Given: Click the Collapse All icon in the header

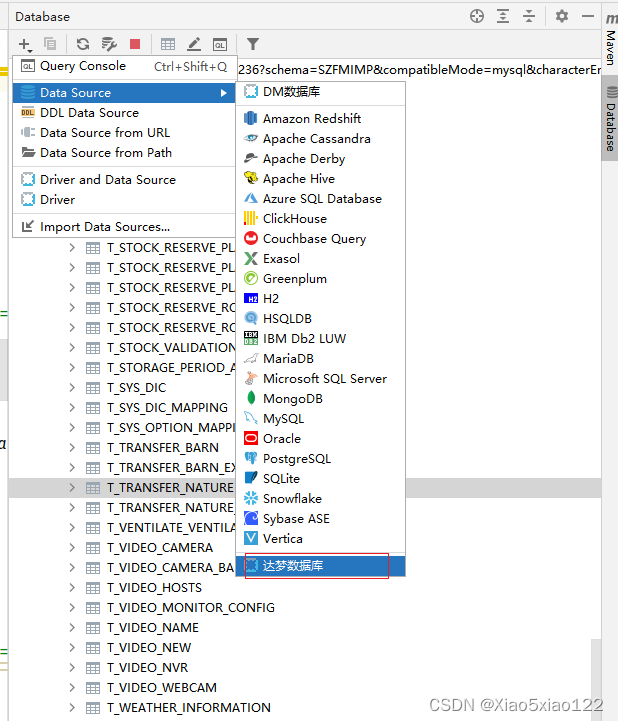Looking at the screenshot, I should [x=529, y=17].
